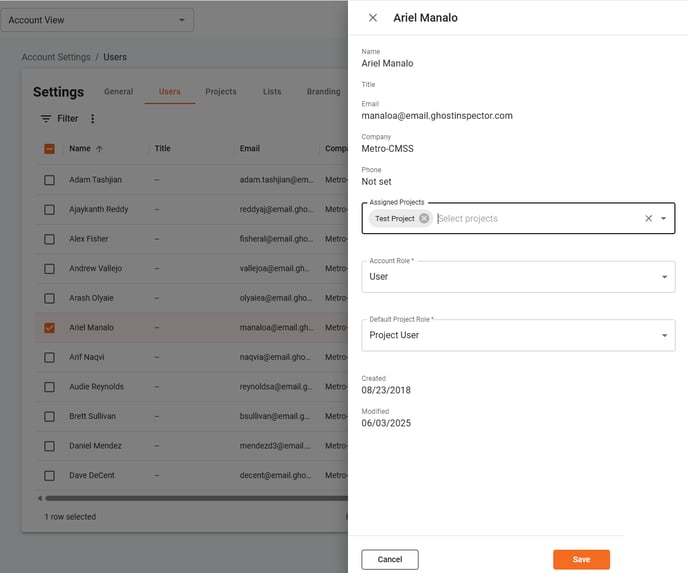
Task: Switch to the Branding tab
Action: coord(323,91)
